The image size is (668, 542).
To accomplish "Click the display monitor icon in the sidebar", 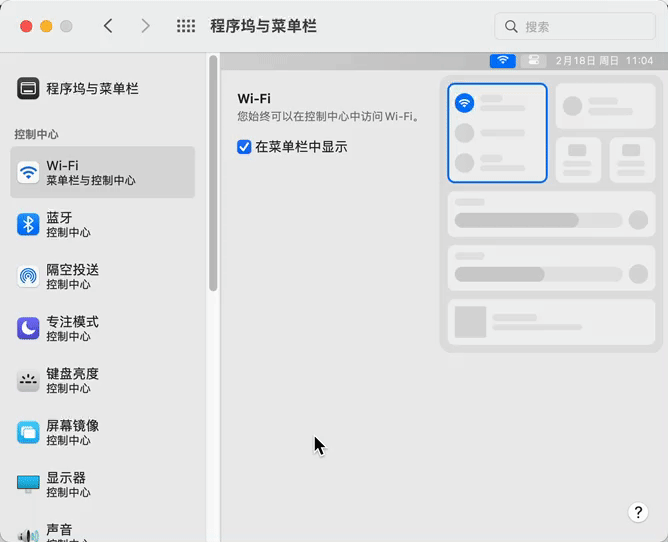I will [28, 484].
